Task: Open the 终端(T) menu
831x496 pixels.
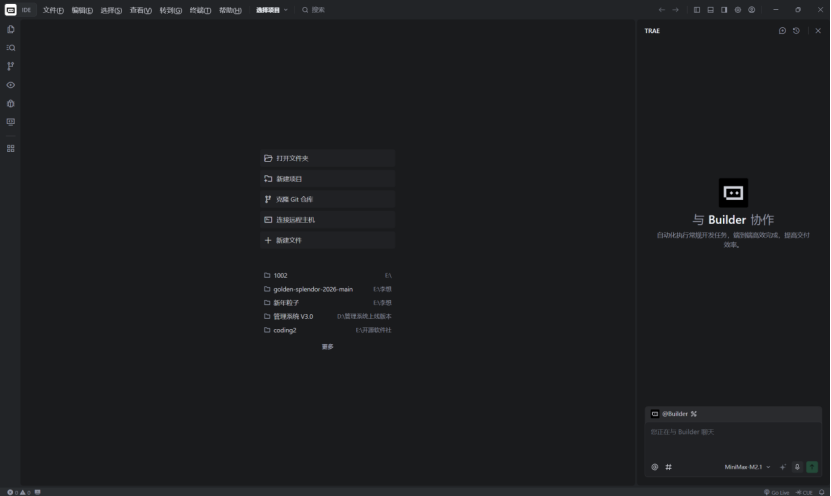Action: pos(200,10)
